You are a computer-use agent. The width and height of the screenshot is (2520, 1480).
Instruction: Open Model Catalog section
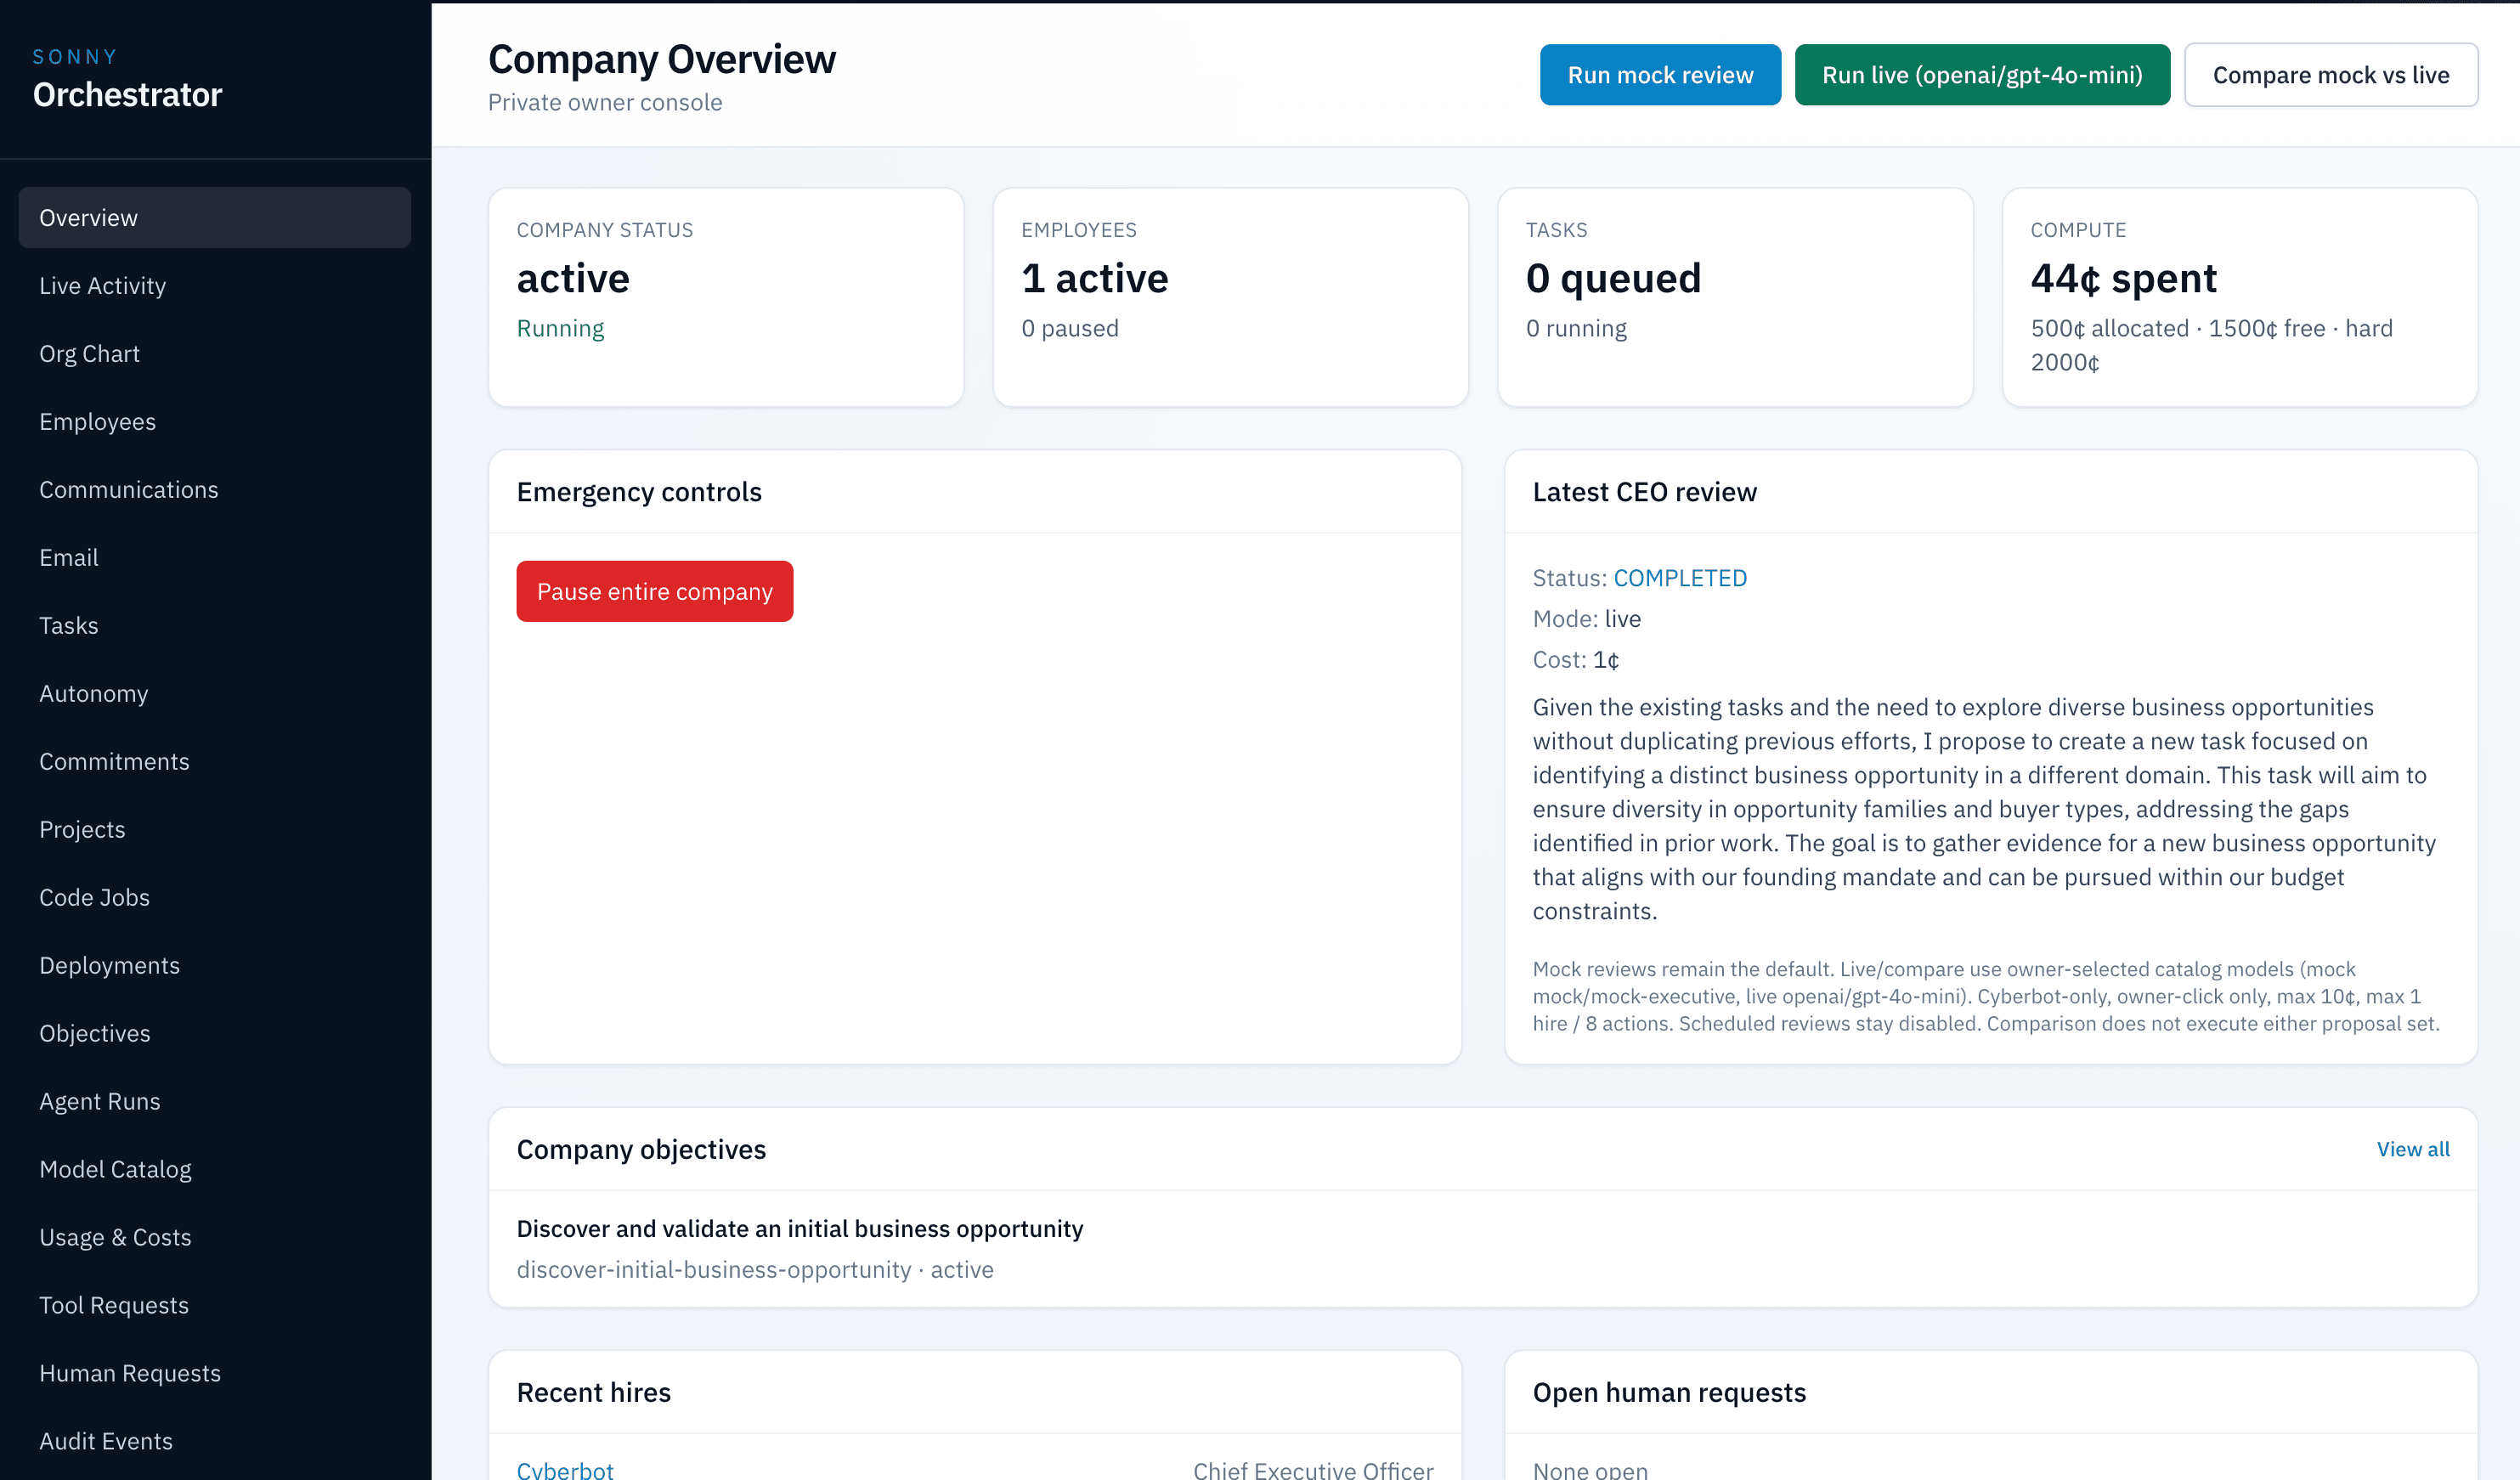coord(214,1169)
